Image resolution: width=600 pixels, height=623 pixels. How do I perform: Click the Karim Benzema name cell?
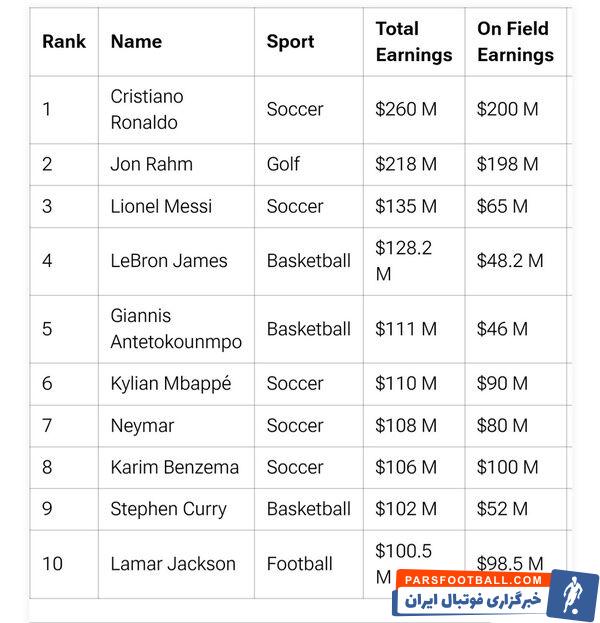tap(174, 467)
